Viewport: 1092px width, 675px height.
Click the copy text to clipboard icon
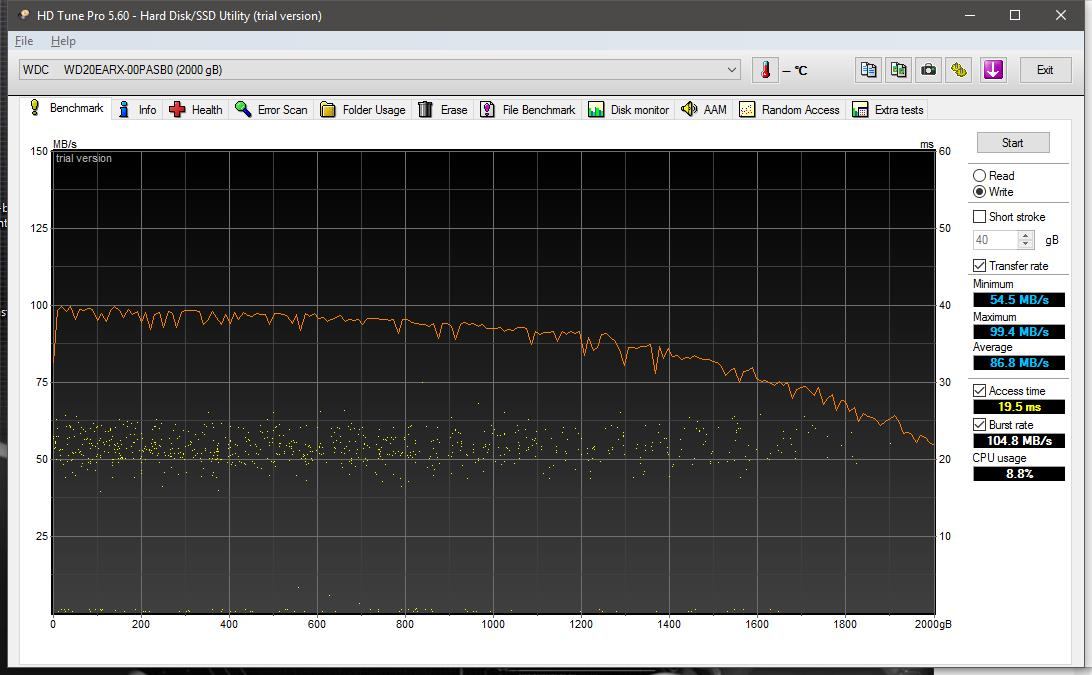(x=868, y=70)
